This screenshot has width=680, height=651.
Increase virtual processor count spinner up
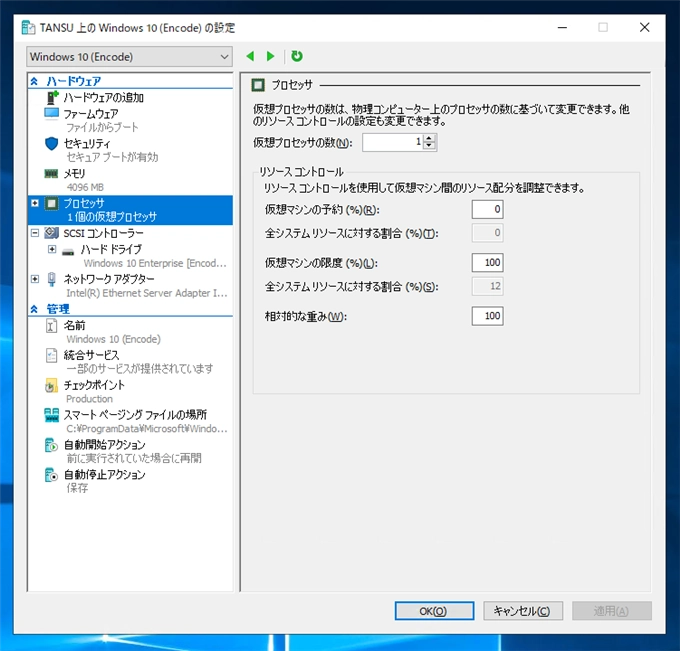click(x=429, y=138)
